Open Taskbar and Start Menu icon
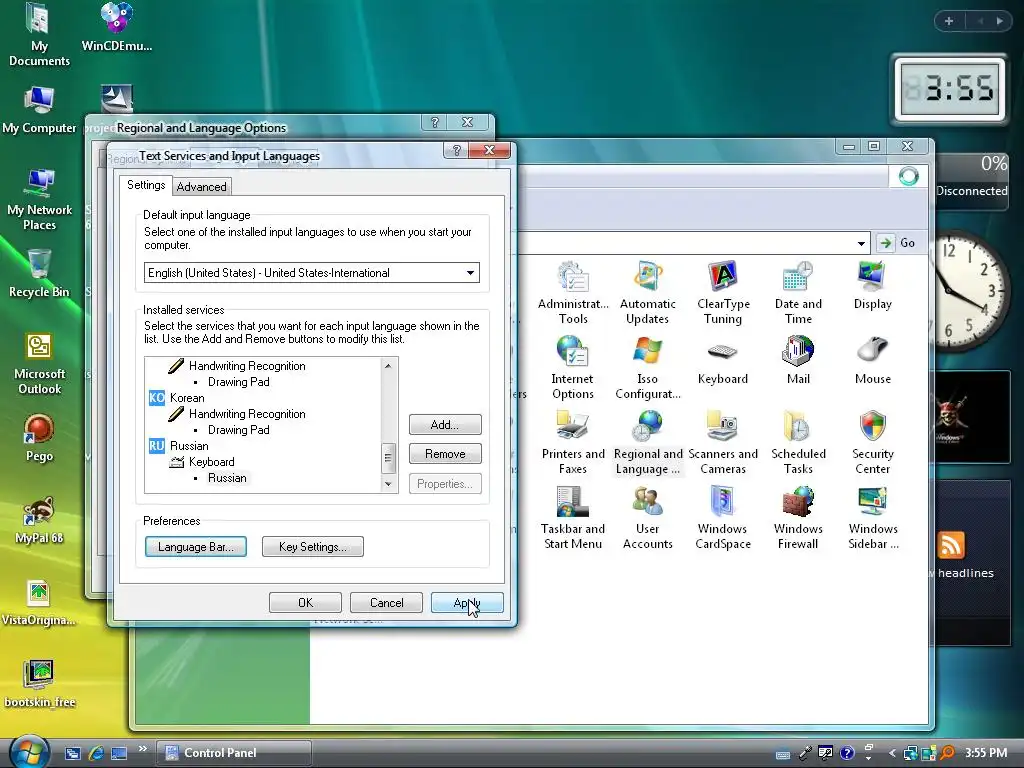Screen dimensions: 1024x768 tap(573, 518)
